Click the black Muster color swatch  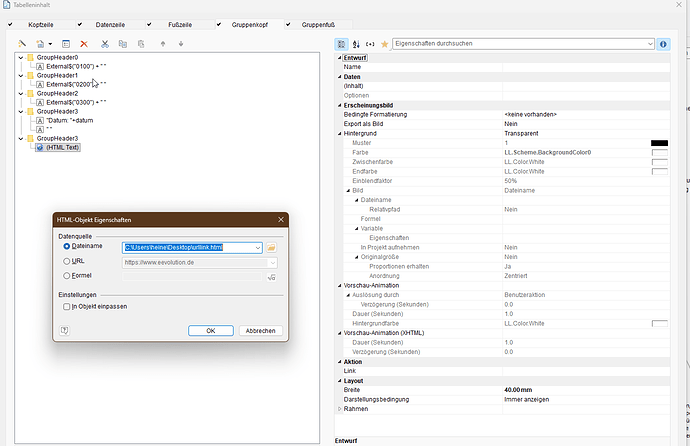659,143
